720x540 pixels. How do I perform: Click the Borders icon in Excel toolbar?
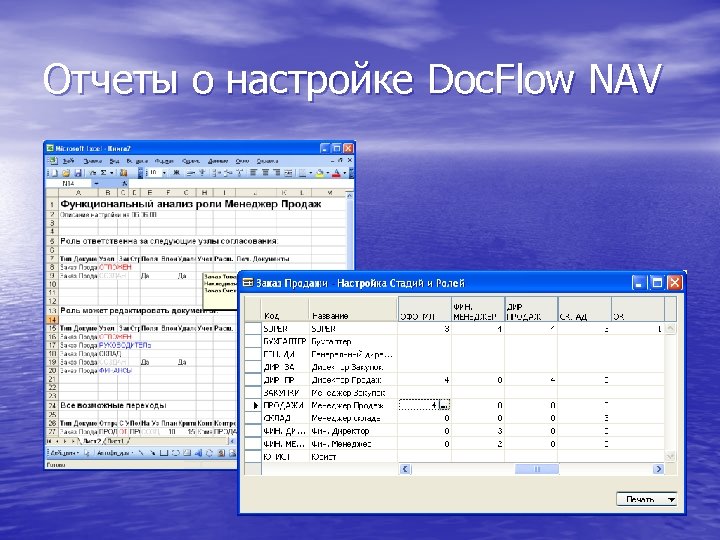coord(303,173)
